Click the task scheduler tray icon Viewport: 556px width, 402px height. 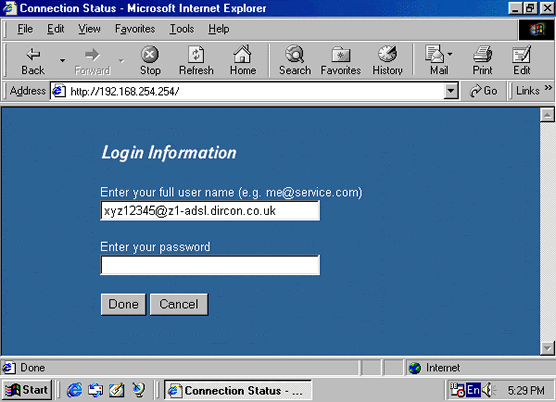click(457, 390)
